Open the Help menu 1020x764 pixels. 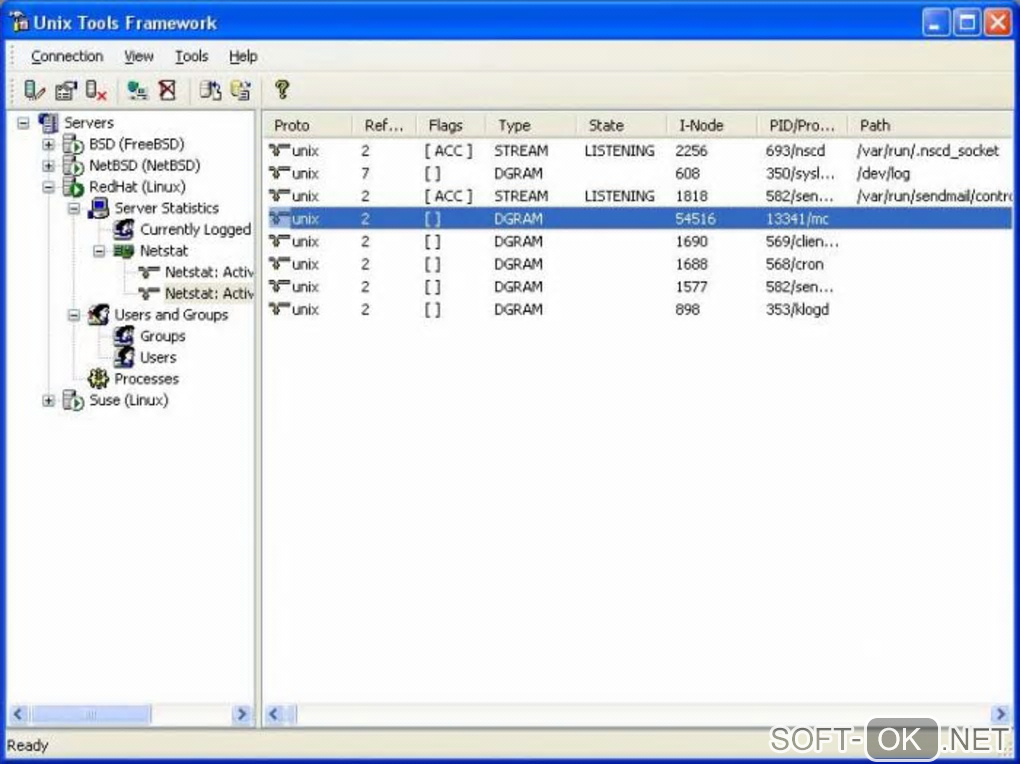pos(243,57)
